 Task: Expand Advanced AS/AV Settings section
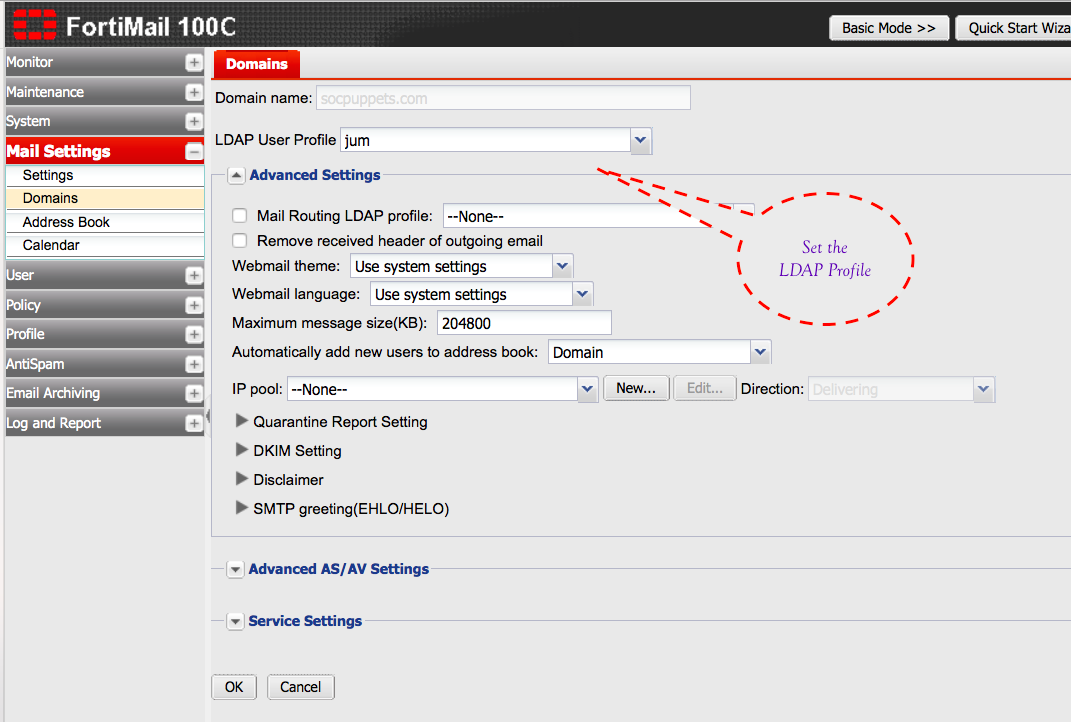pos(235,569)
